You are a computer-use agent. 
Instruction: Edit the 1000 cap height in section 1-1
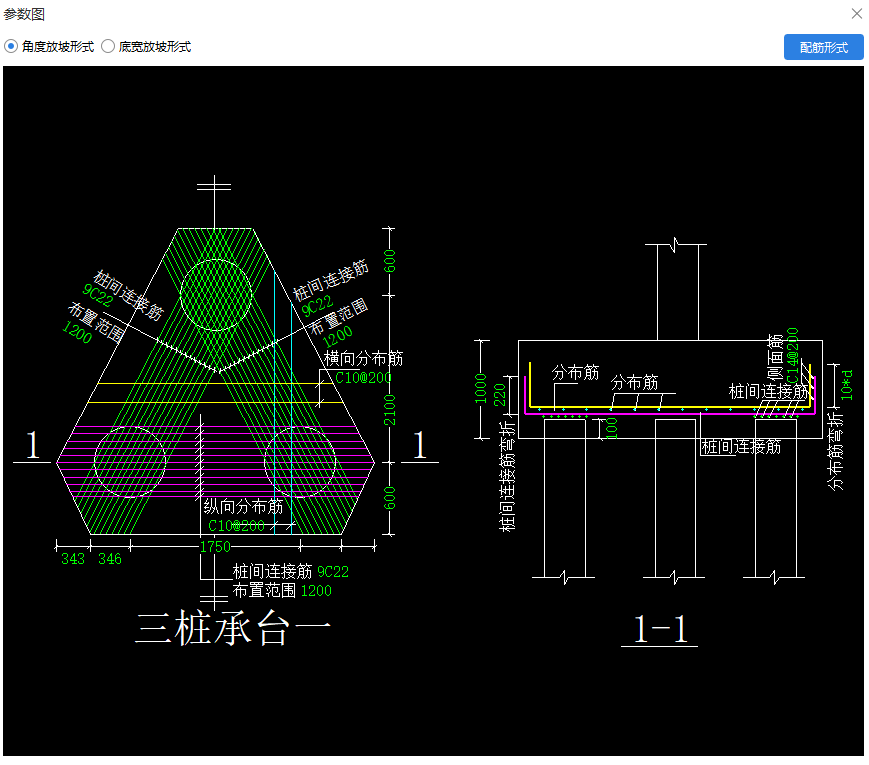pos(480,389)
